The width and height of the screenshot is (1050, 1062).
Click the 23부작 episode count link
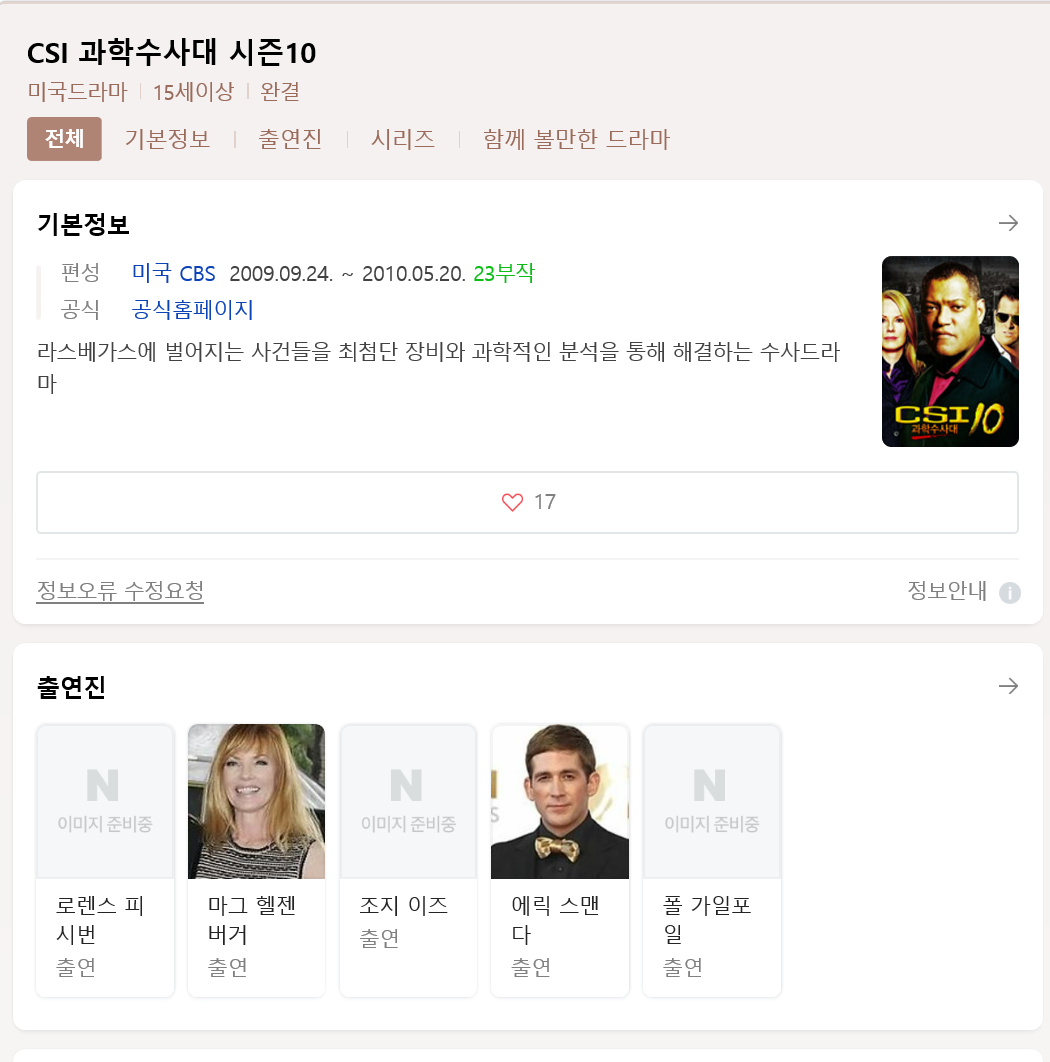(x=504, y=273)
